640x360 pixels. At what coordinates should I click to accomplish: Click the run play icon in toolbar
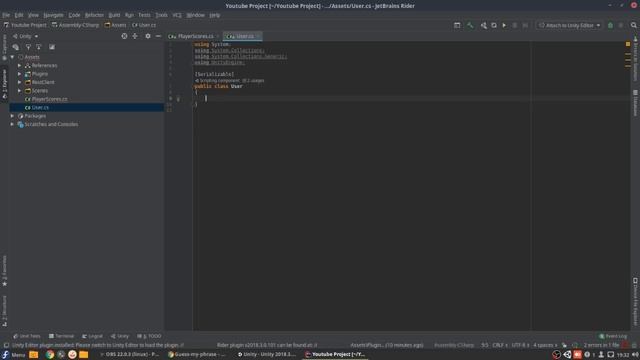[504, 25]
